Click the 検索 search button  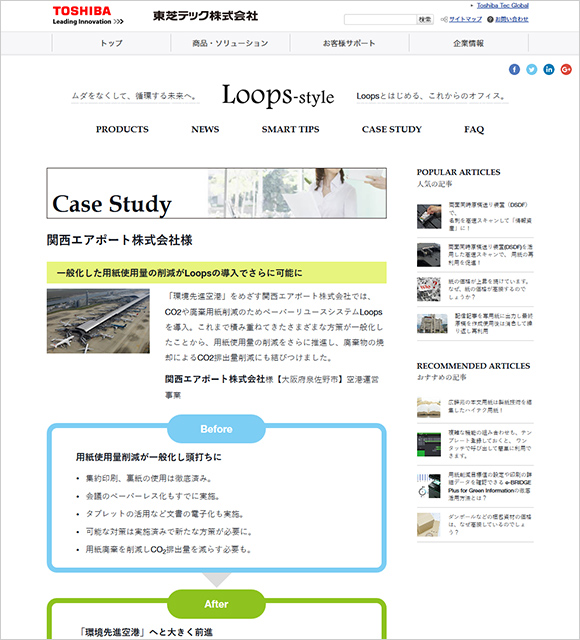click(x=425, y=19)
